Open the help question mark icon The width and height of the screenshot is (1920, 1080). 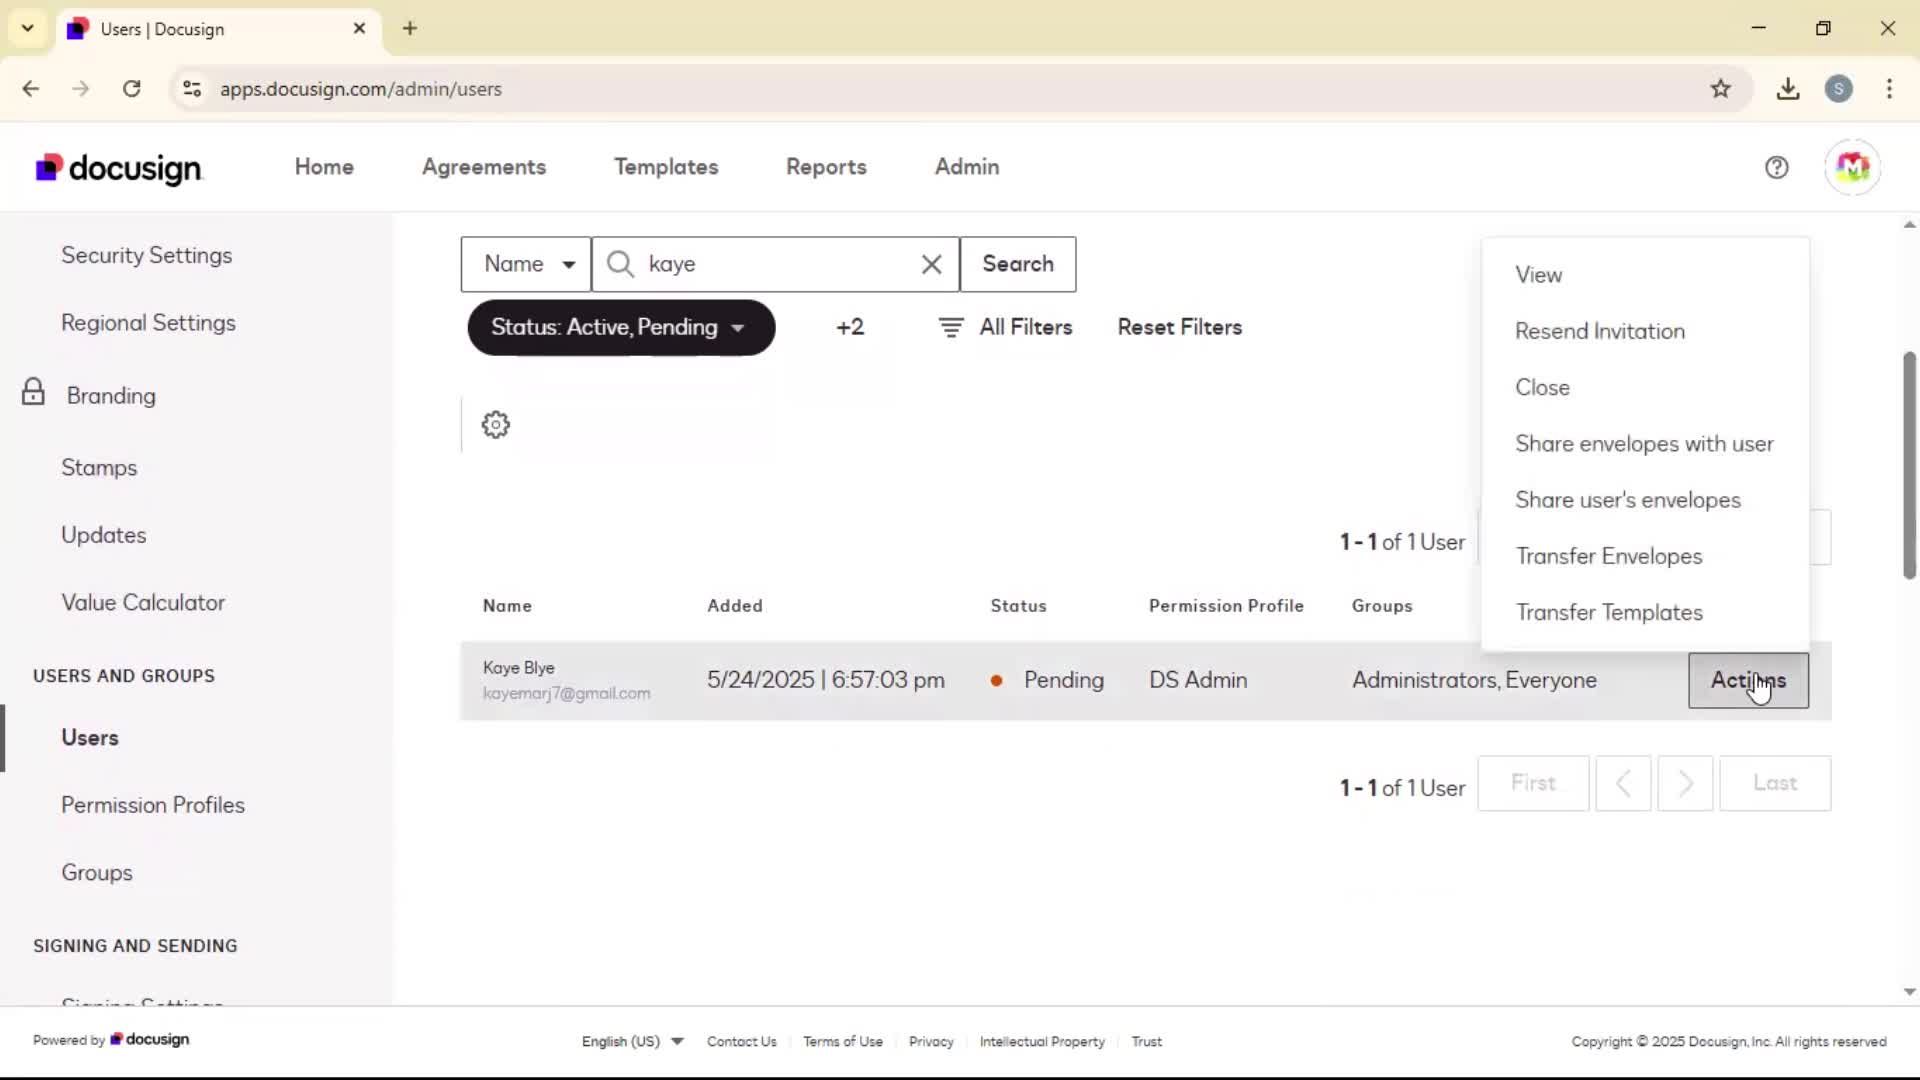[1776, 168]
